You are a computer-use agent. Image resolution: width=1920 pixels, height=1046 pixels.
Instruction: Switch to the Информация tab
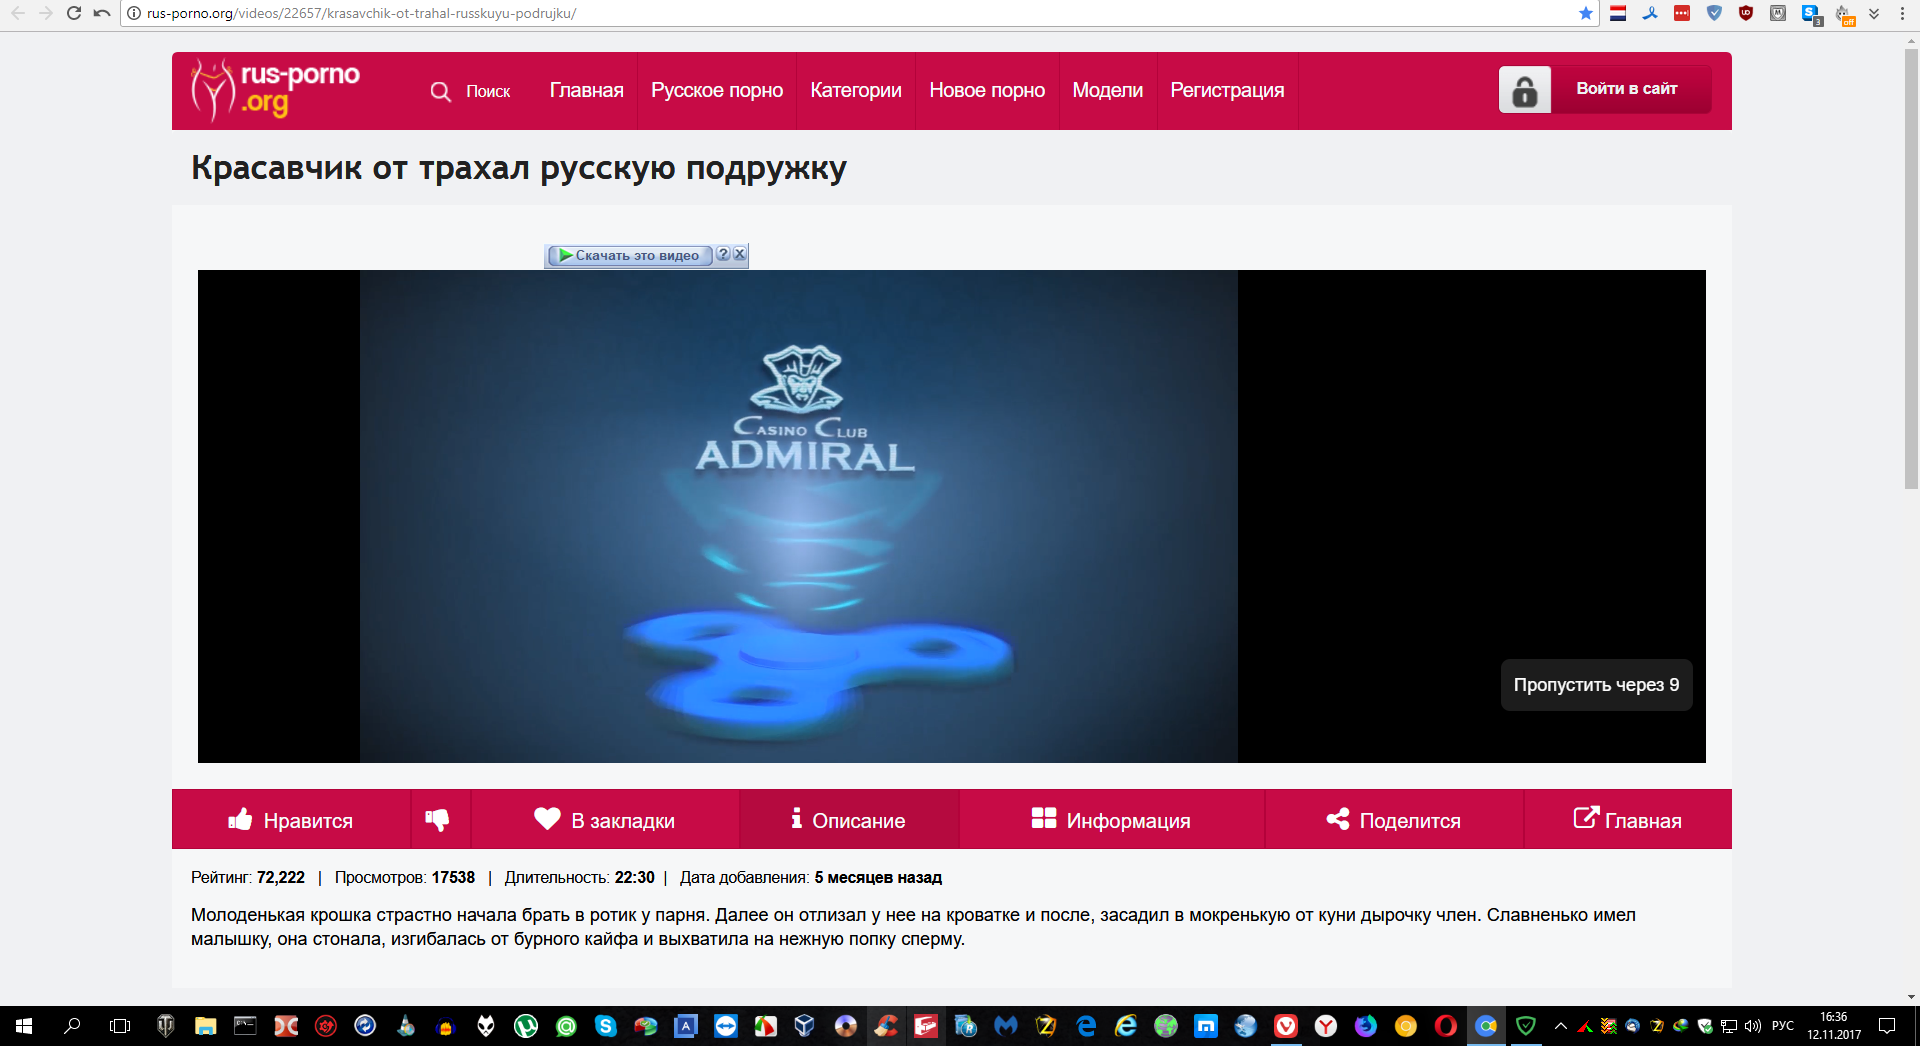(x=1111, y=820)
